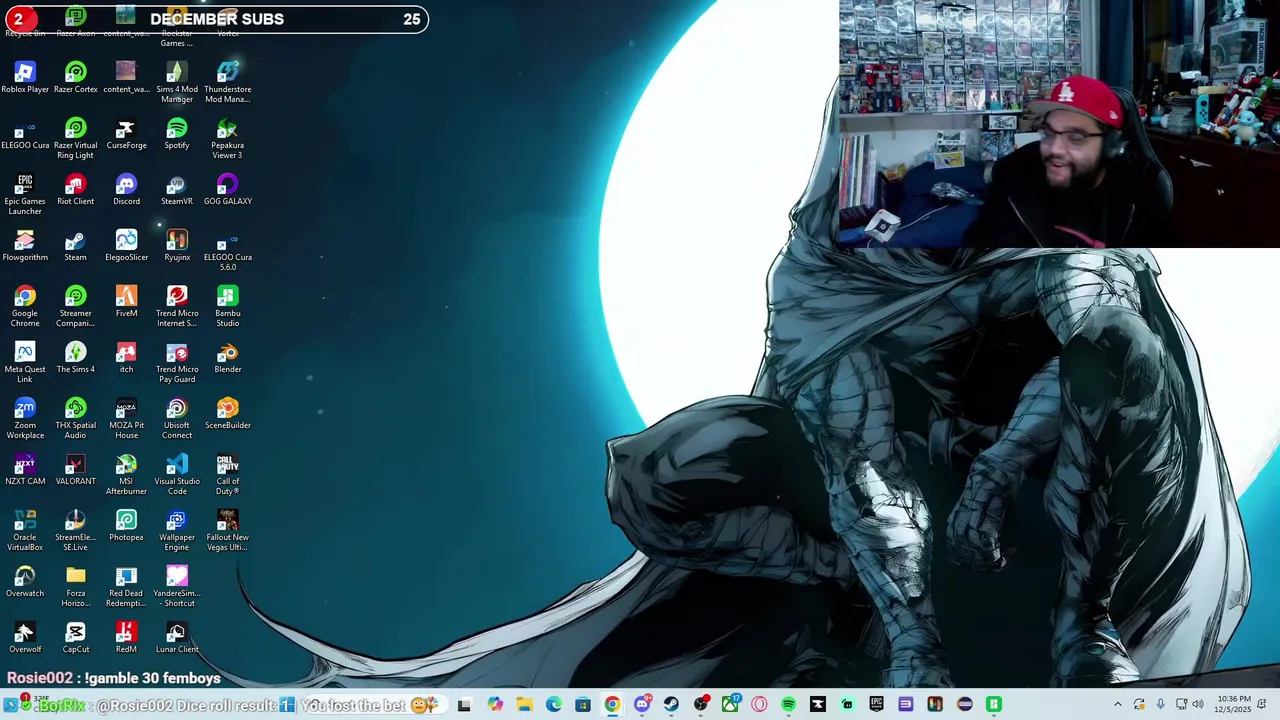Viewport: 1280px width, 720px height.
Task: Open the Red Dead Redemption shortcut
Action: [x=126, y=586]
